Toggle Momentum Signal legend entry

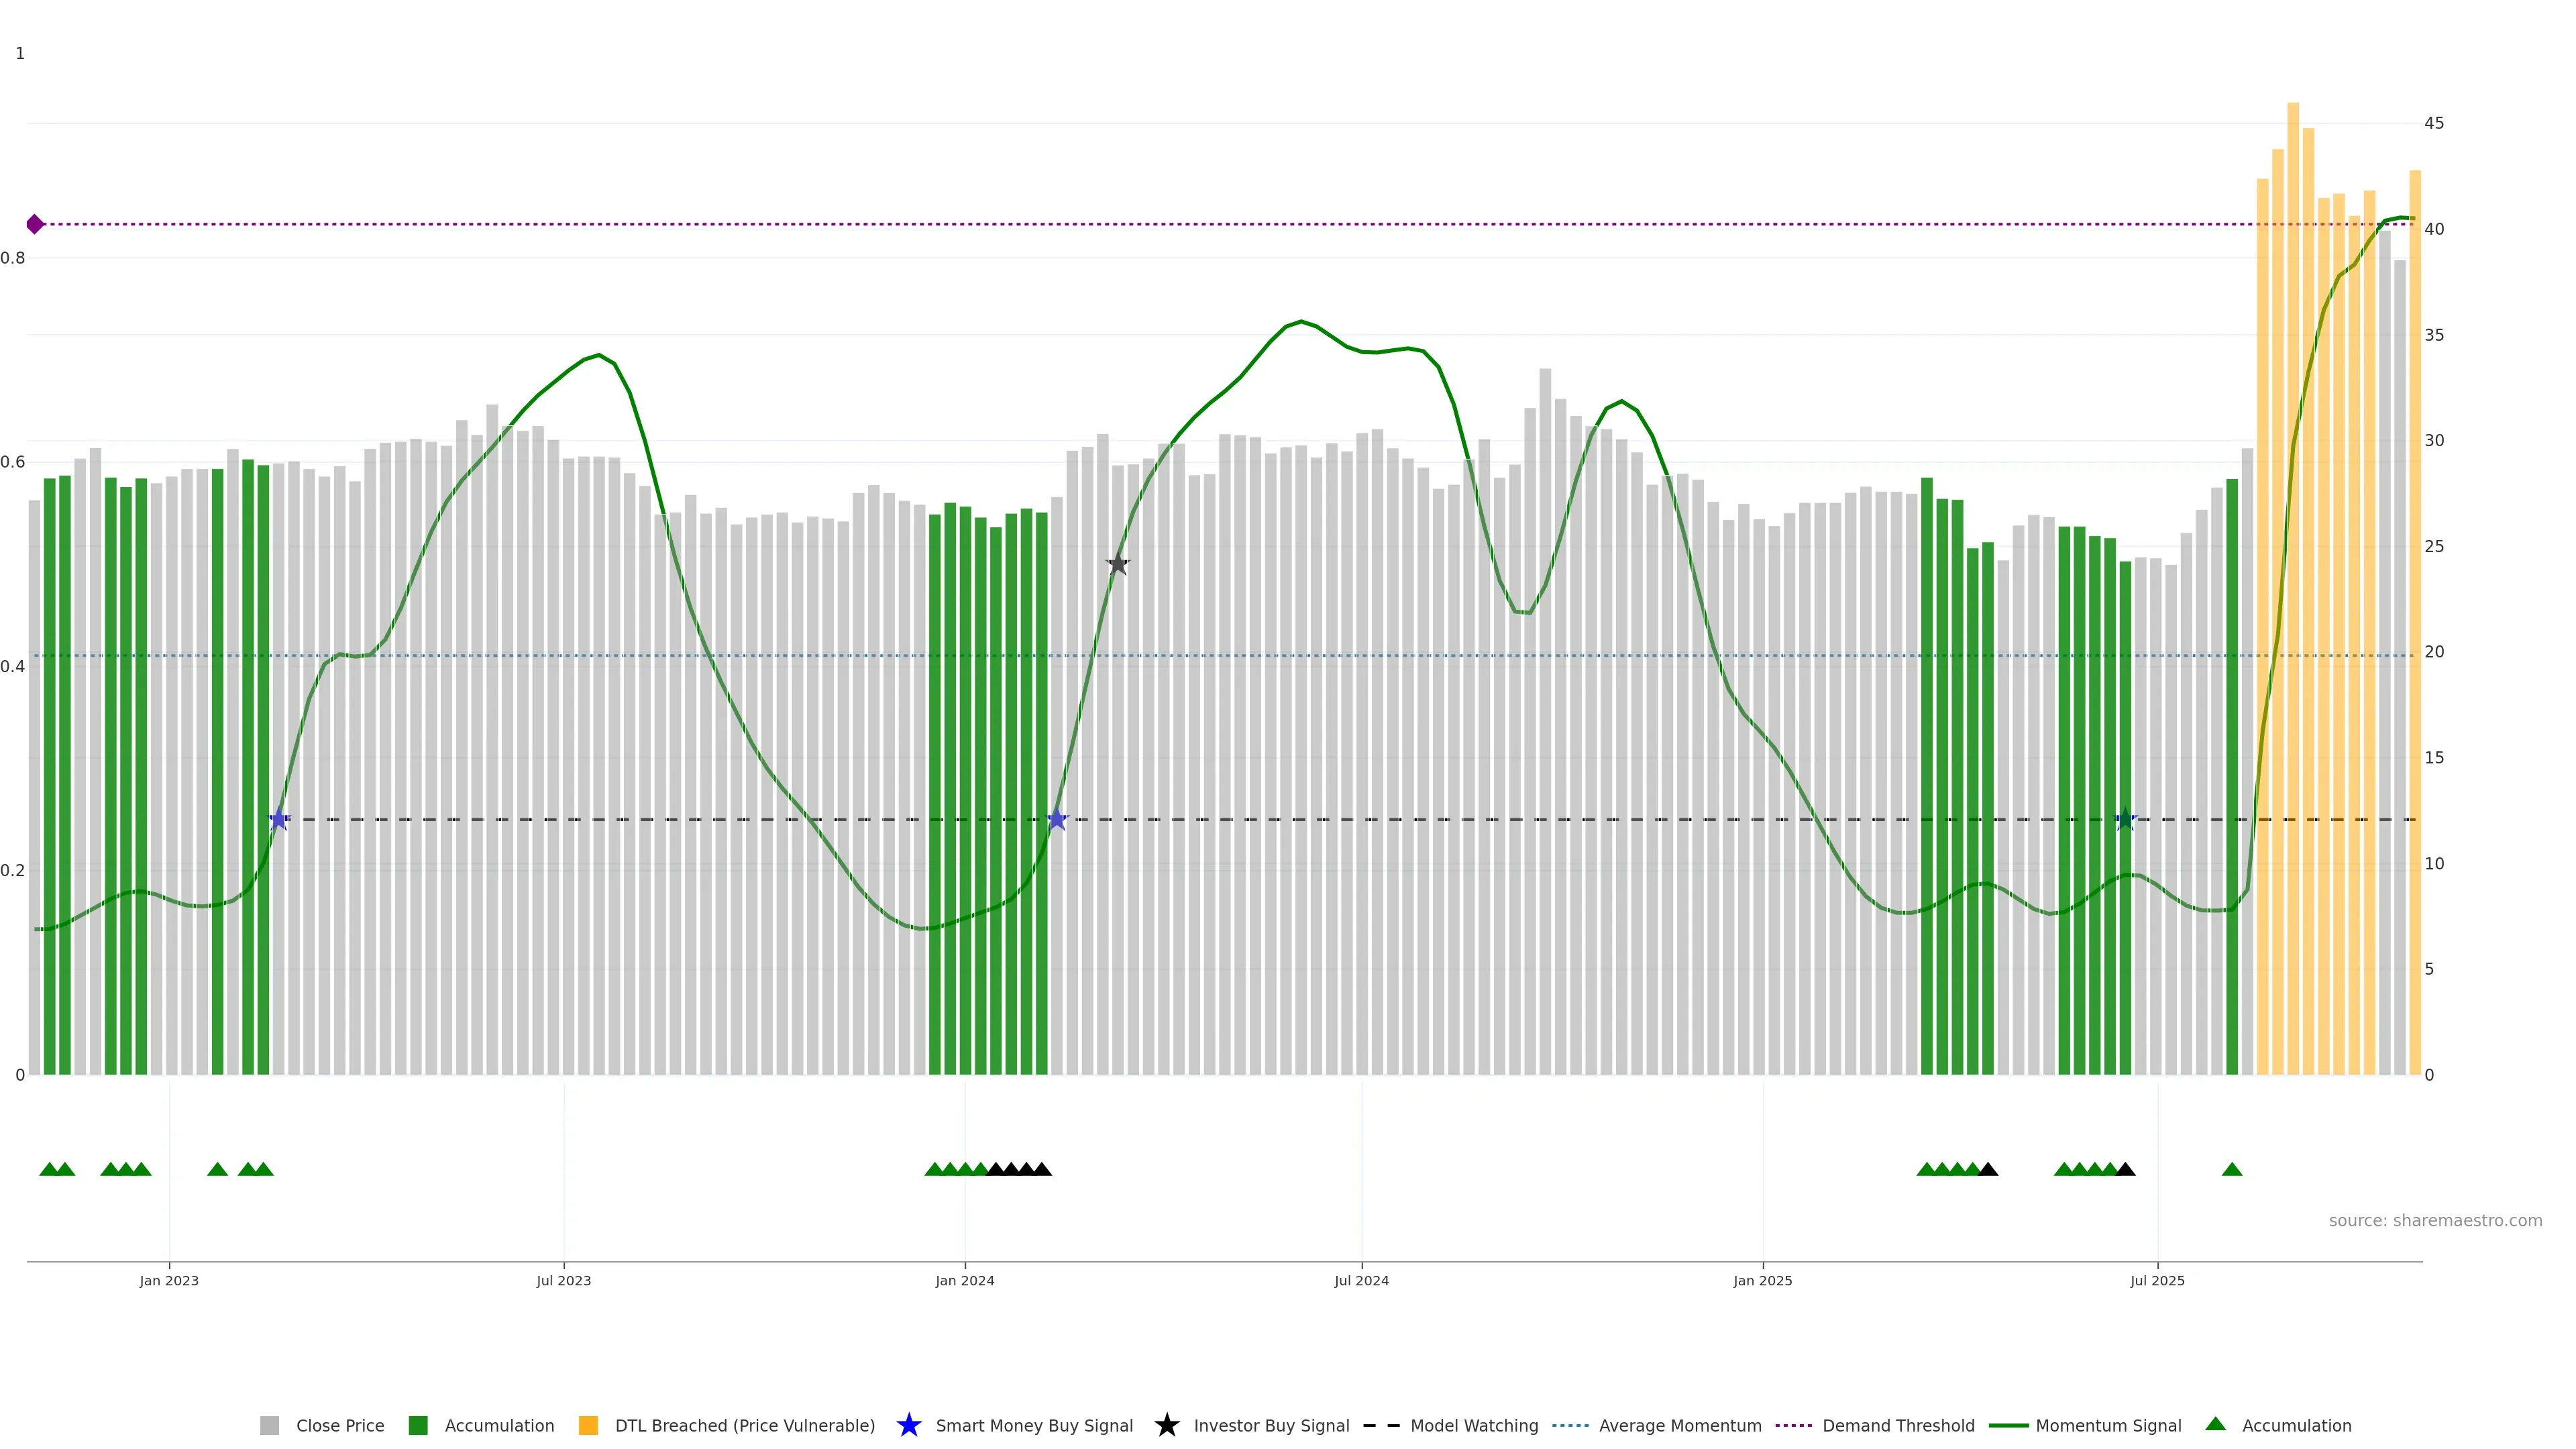click(x=2108, y=1425)
